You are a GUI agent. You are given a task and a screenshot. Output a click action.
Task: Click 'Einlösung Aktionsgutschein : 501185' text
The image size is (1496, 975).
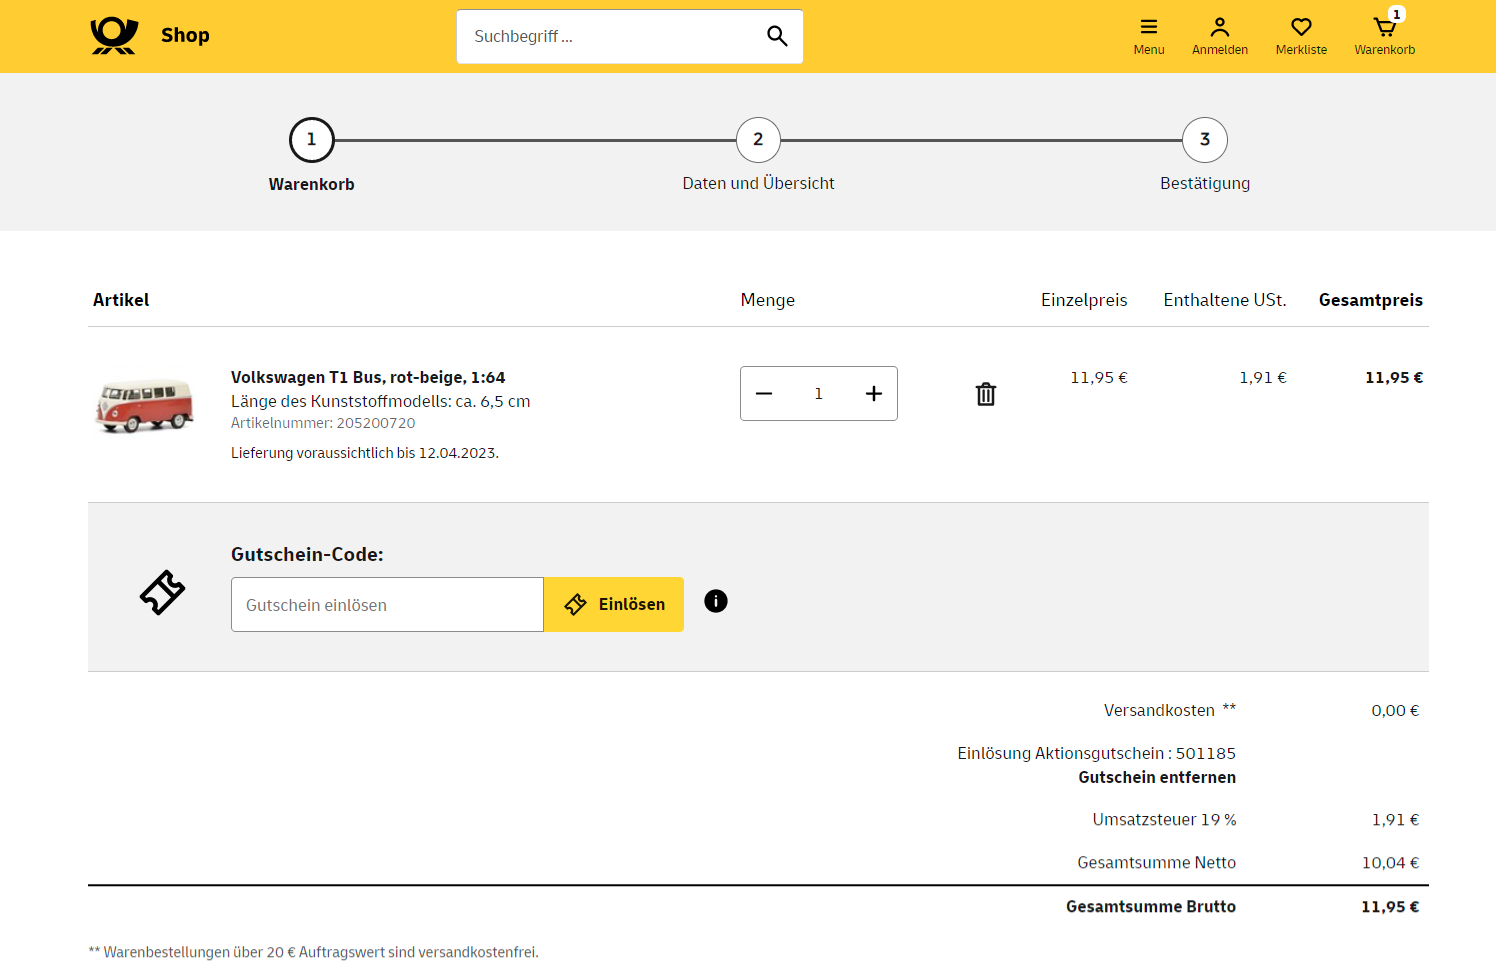(x=1096, y=753)
